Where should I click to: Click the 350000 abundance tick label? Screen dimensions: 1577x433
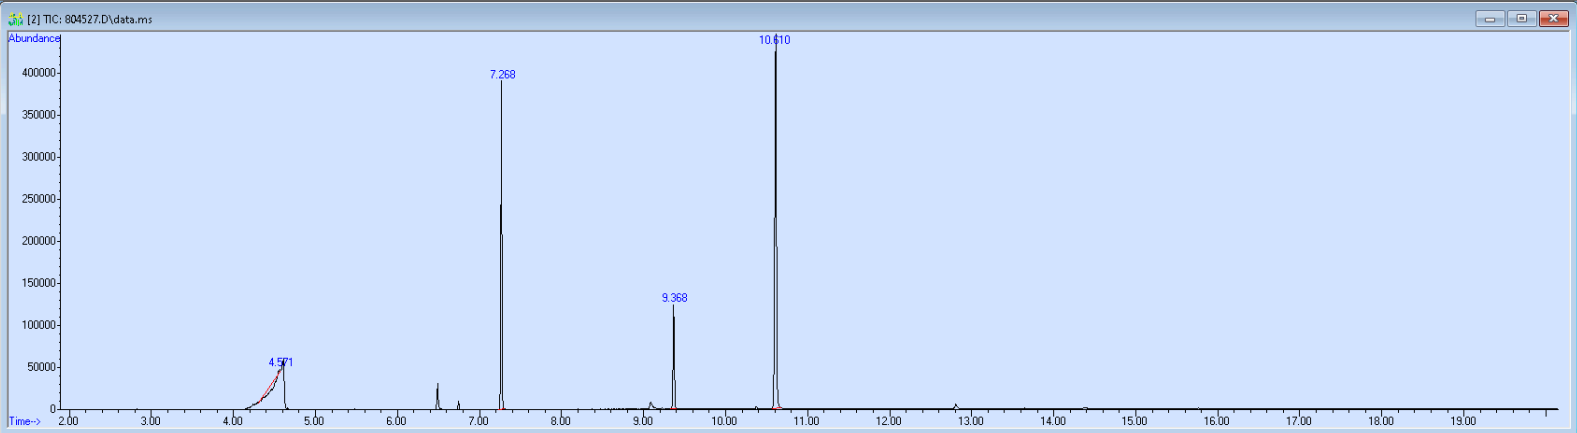(x=39, y=115)
